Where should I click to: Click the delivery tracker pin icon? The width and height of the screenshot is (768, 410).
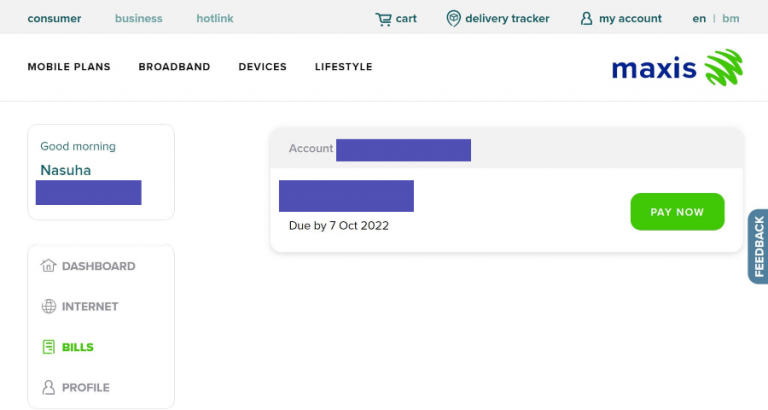point(454,19)
